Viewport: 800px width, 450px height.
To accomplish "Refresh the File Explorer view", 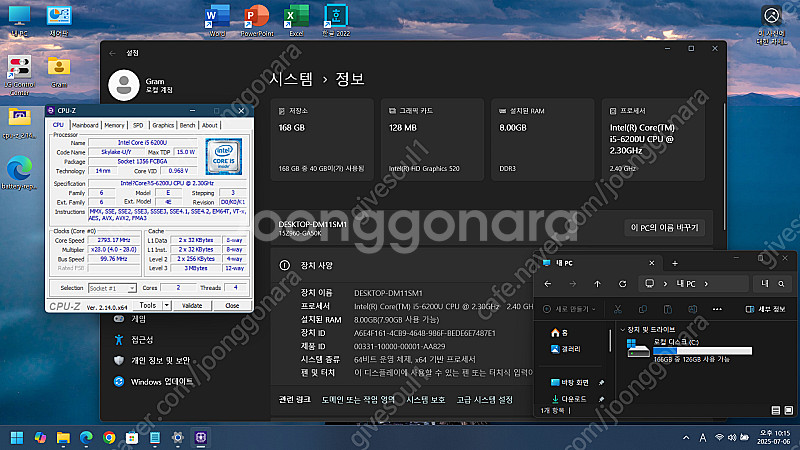I will tap(622, 284).
